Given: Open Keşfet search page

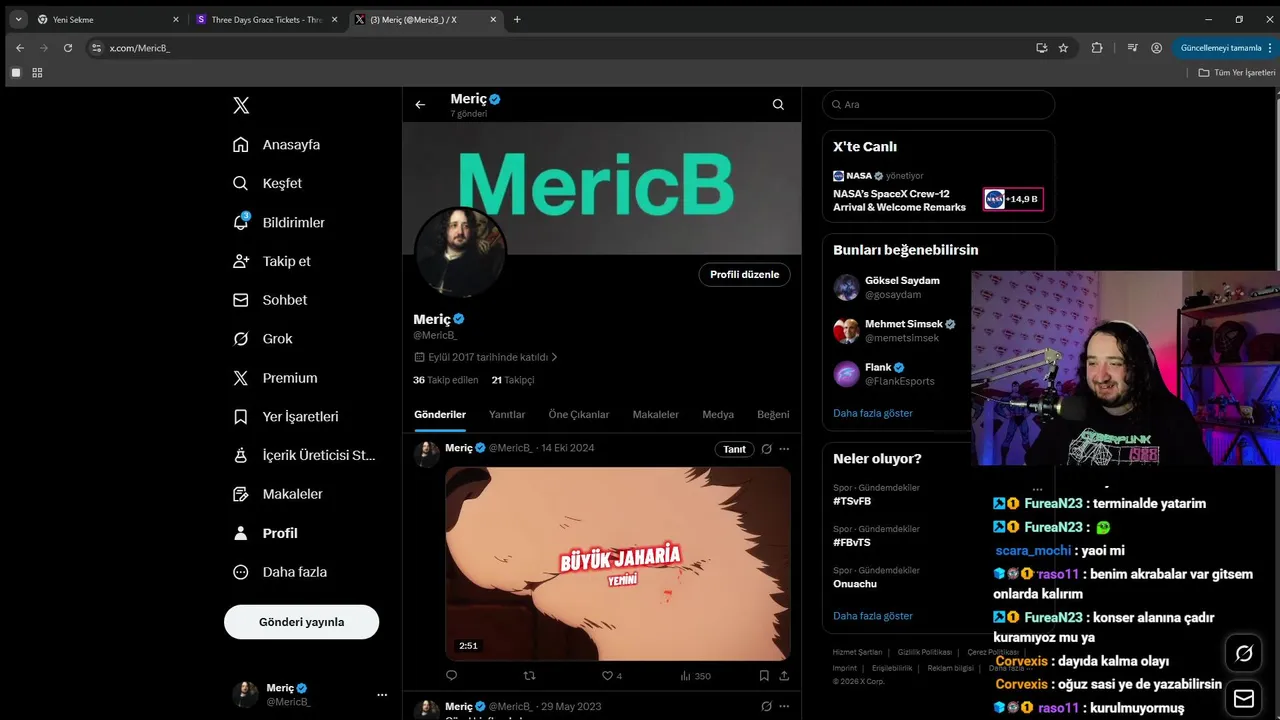Looking at the screenshot, I should tap(267, 183).
